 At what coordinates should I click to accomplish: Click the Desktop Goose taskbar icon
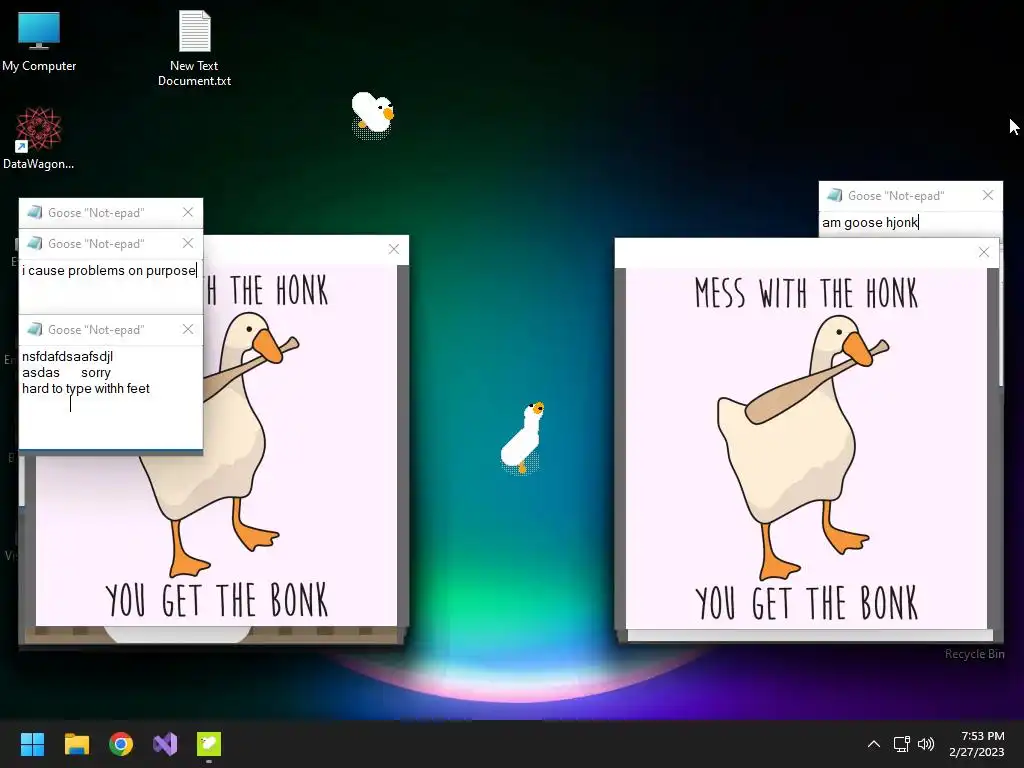pos(209,744)
